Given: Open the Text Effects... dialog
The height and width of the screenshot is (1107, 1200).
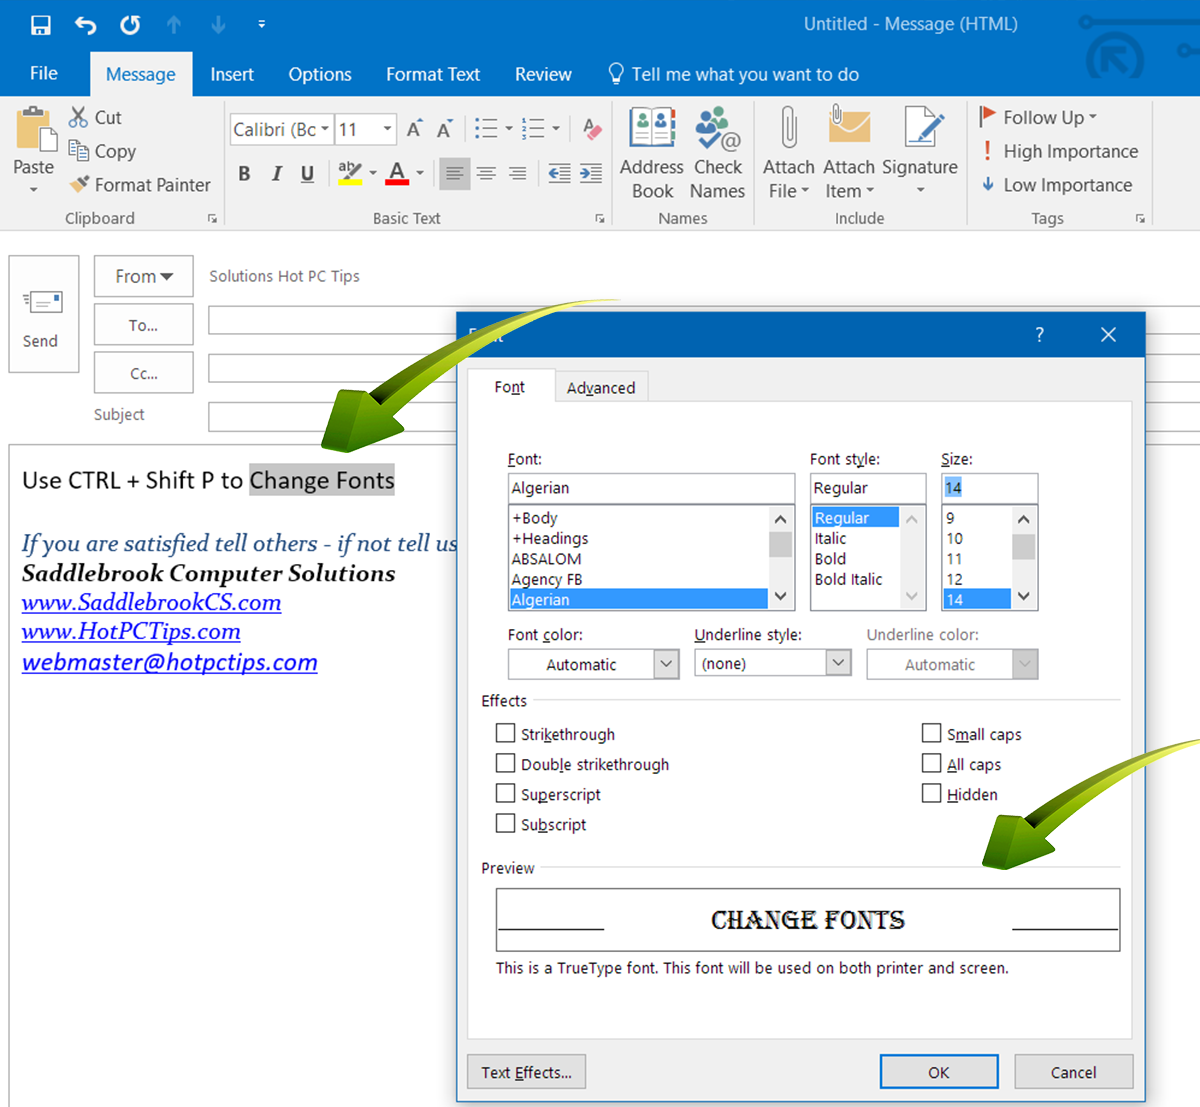Looking at the screenshot, I should tap(527, 1072).
